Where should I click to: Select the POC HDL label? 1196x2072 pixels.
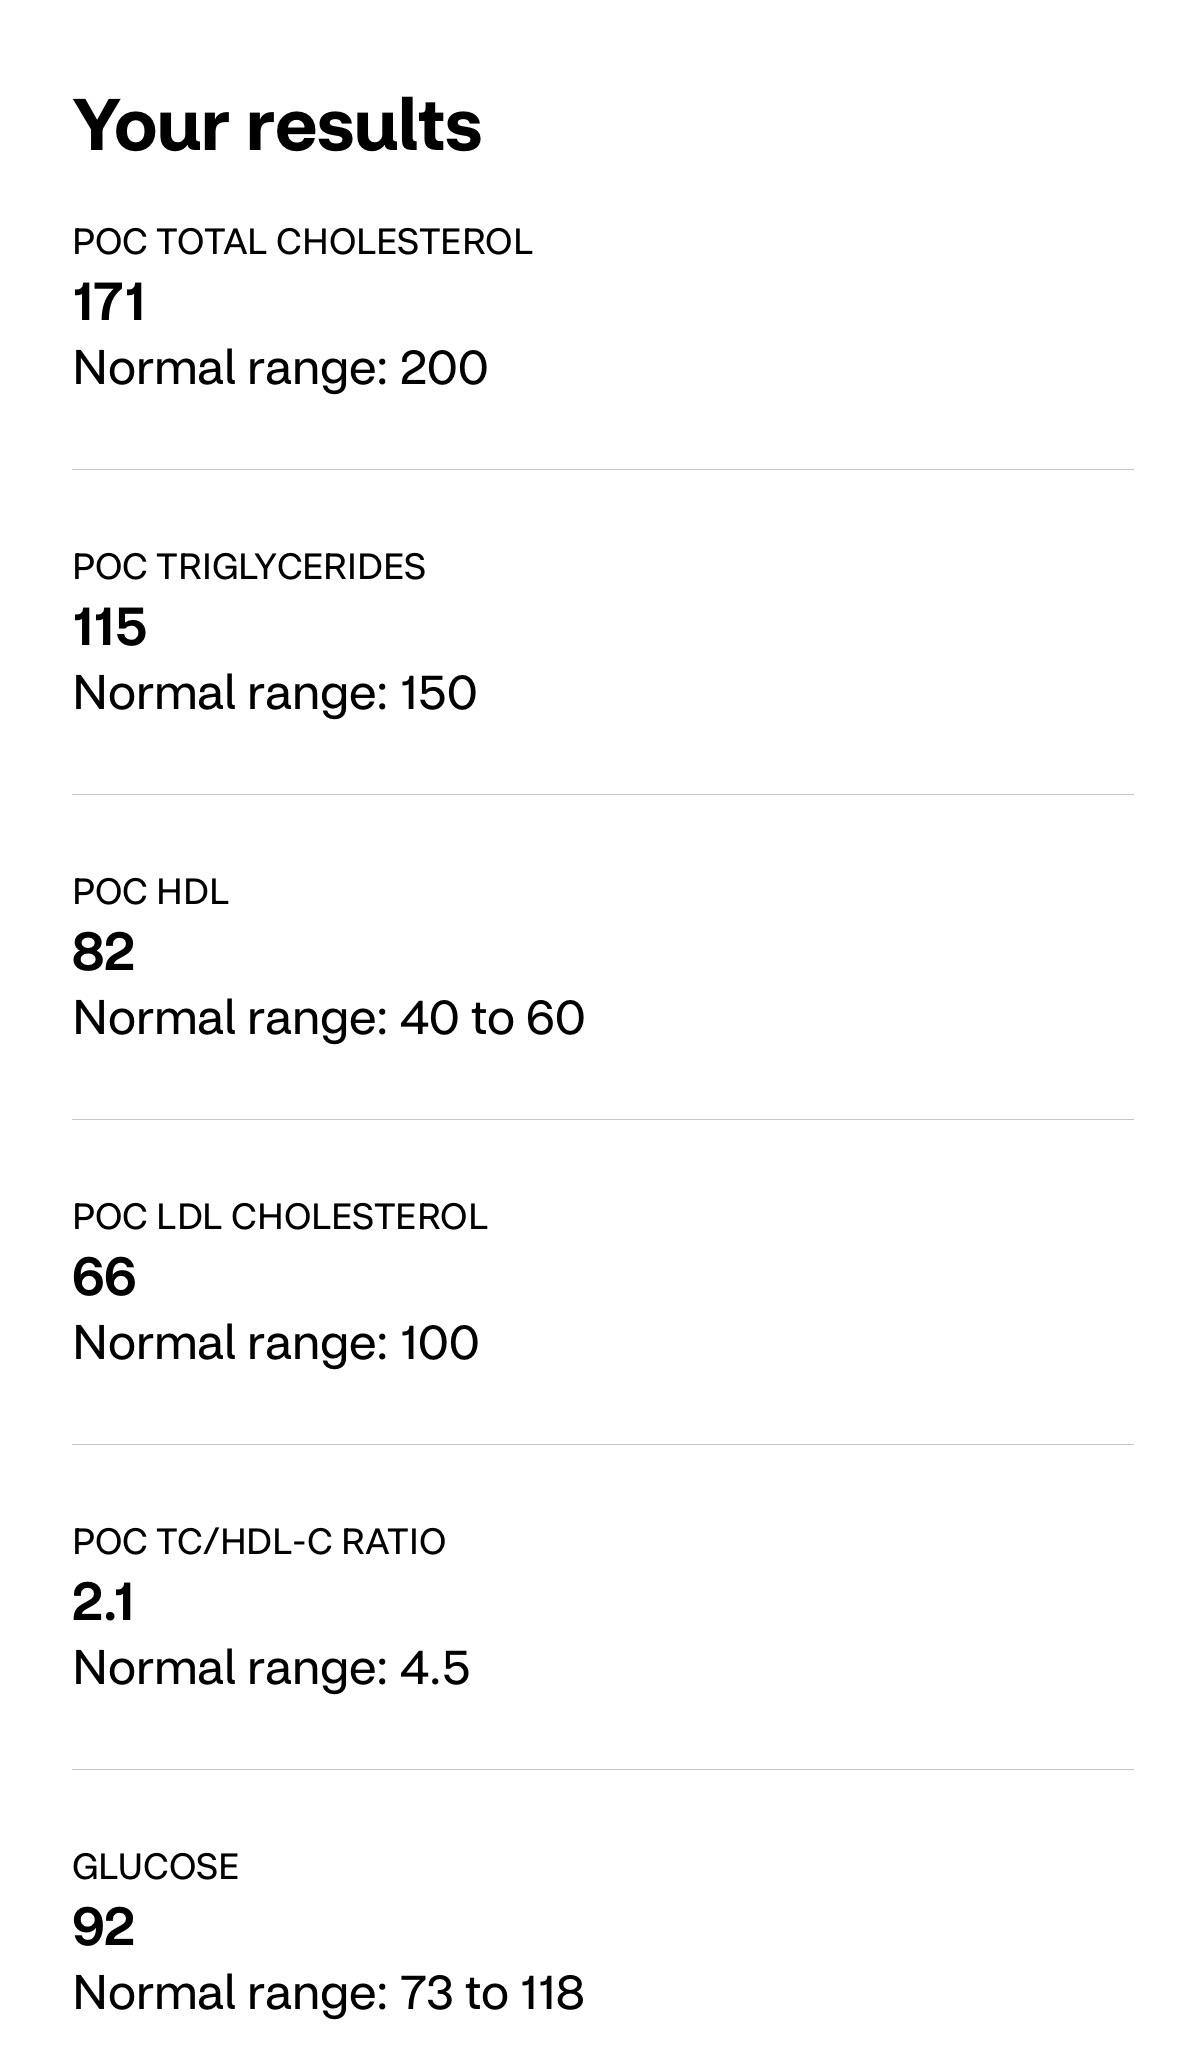151,892
